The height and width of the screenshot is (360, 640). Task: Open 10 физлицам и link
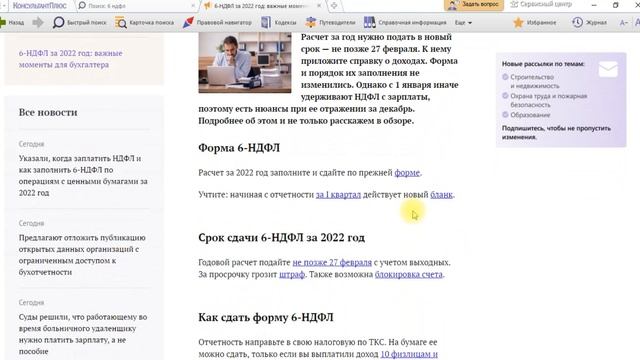pyautogui.click(x=409, y=354)
